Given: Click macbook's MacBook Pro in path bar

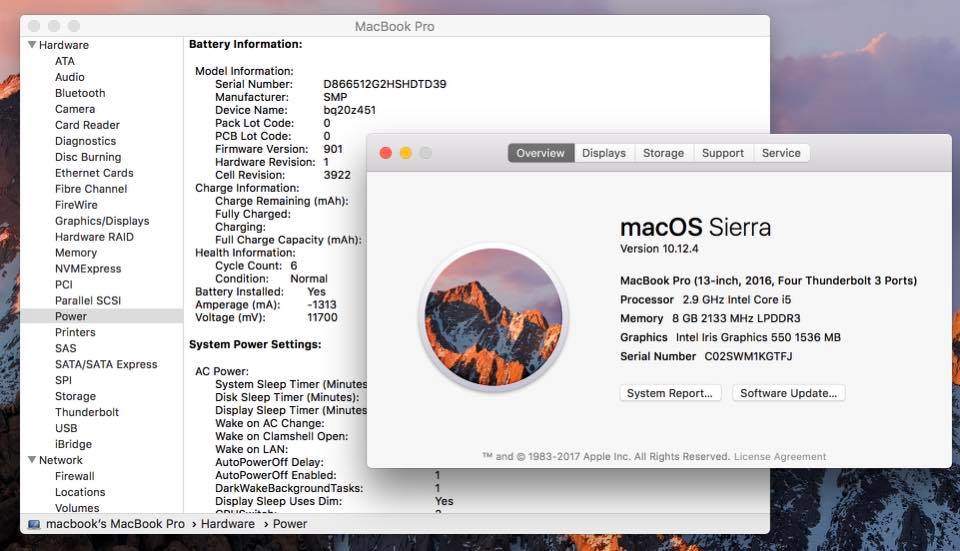Looking at the screenshot, I should tap(115, 524).
